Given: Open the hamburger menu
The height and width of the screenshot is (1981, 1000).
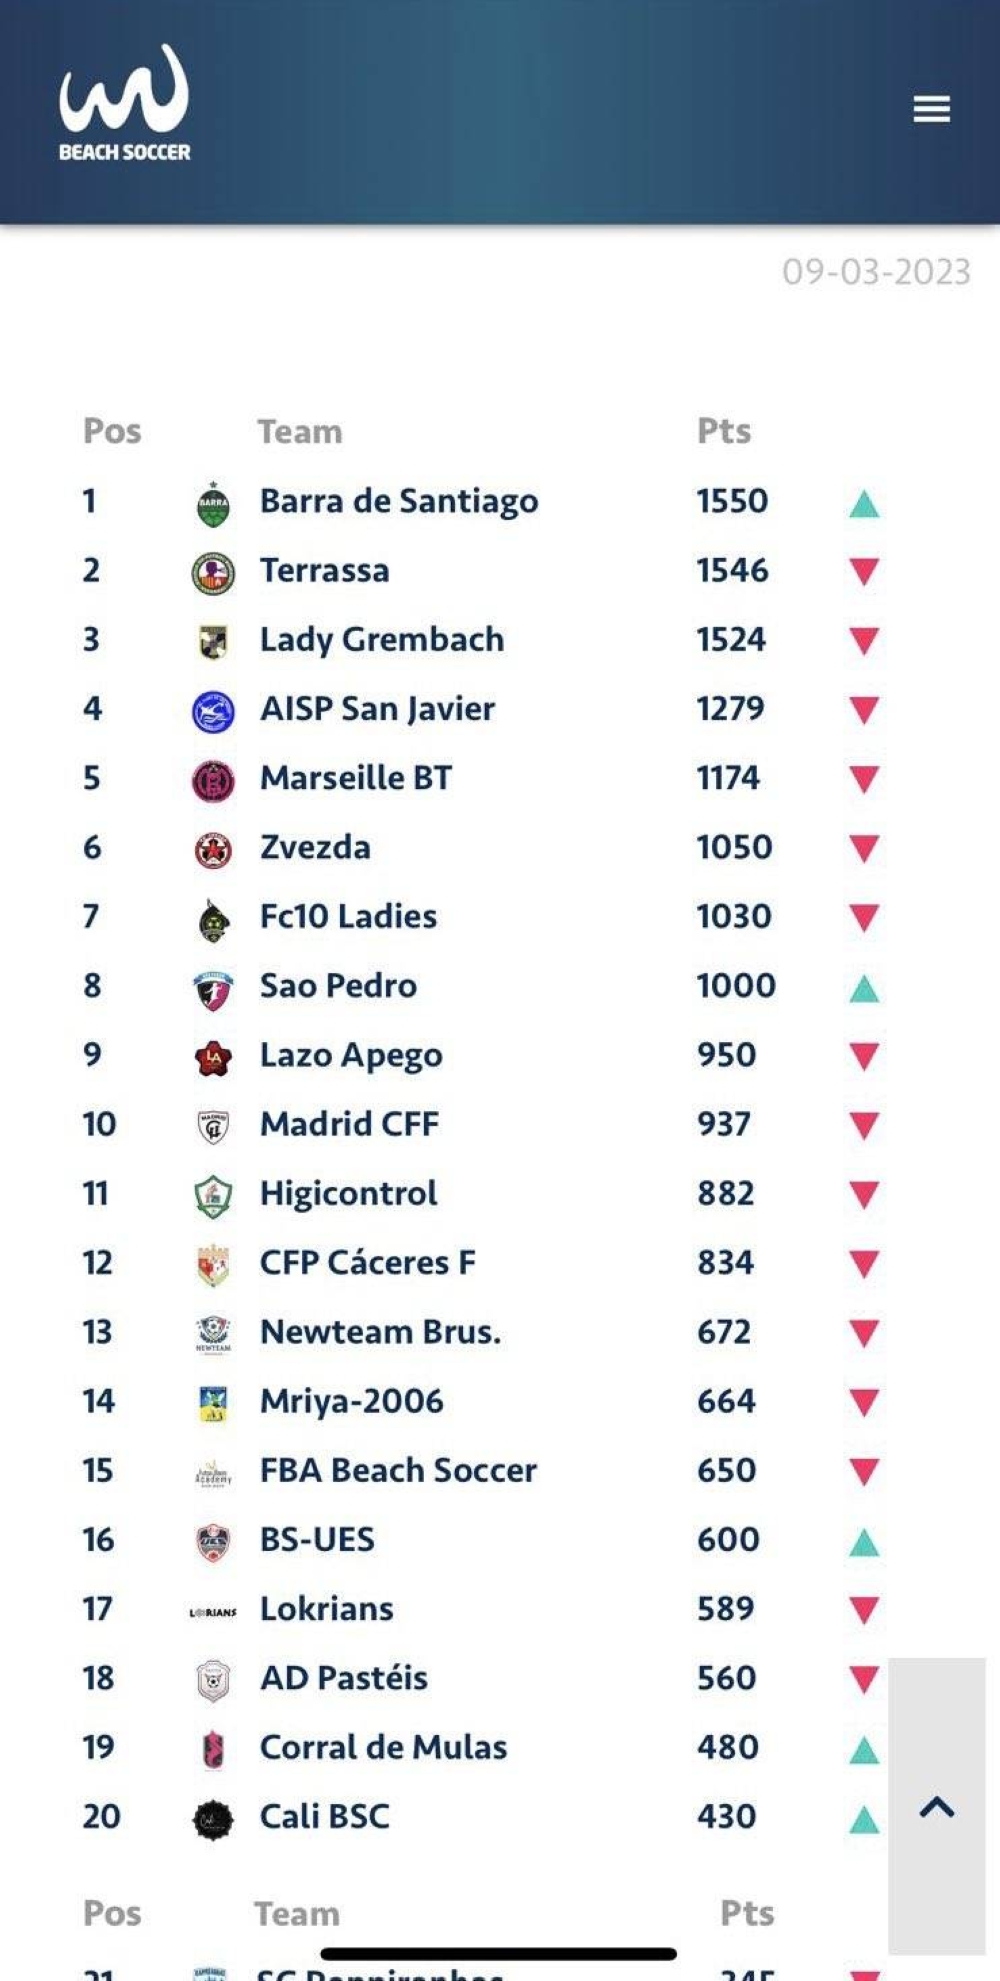Looking at the screenshot, I should [931, 109].
